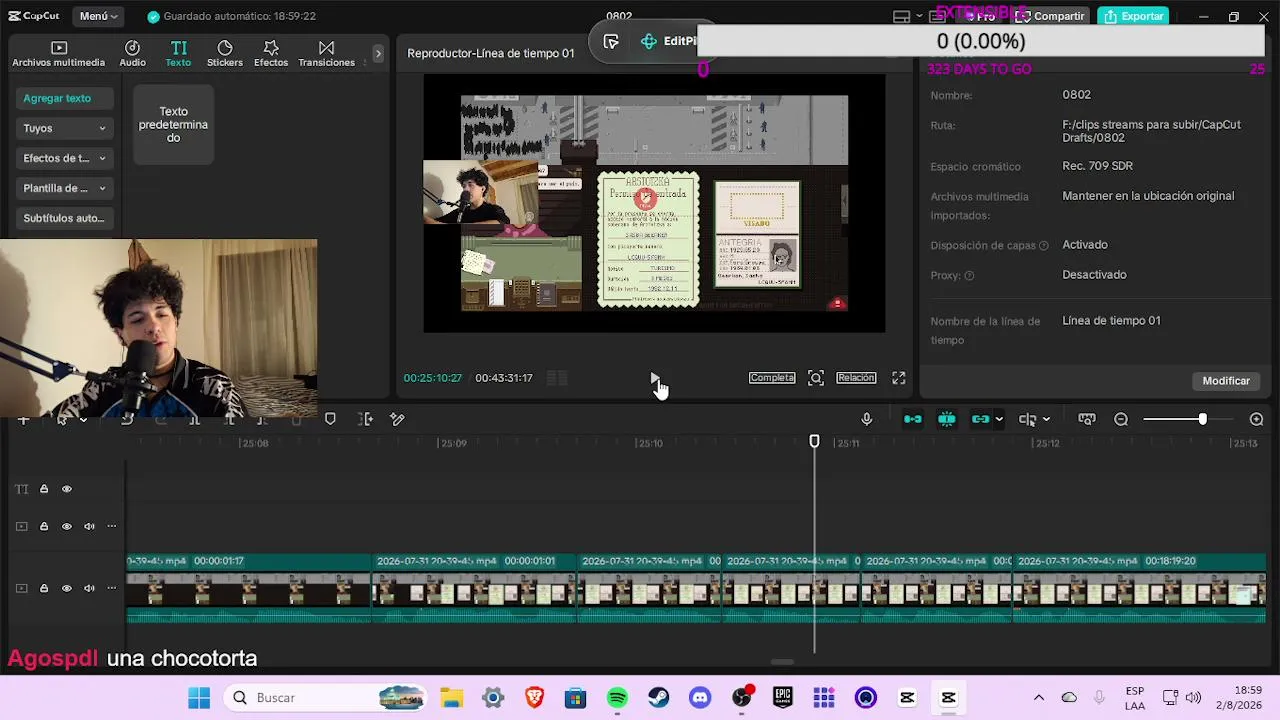Hide the main video track
The width and height of the screenshot is (1280, 720).
tap(67, 588)
